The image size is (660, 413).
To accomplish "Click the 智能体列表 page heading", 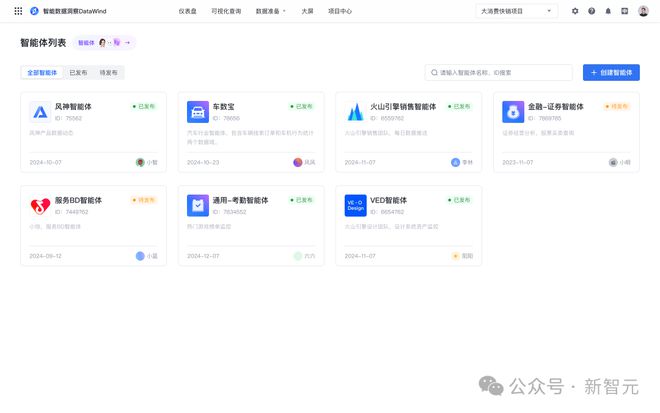I will click(43, 43).
